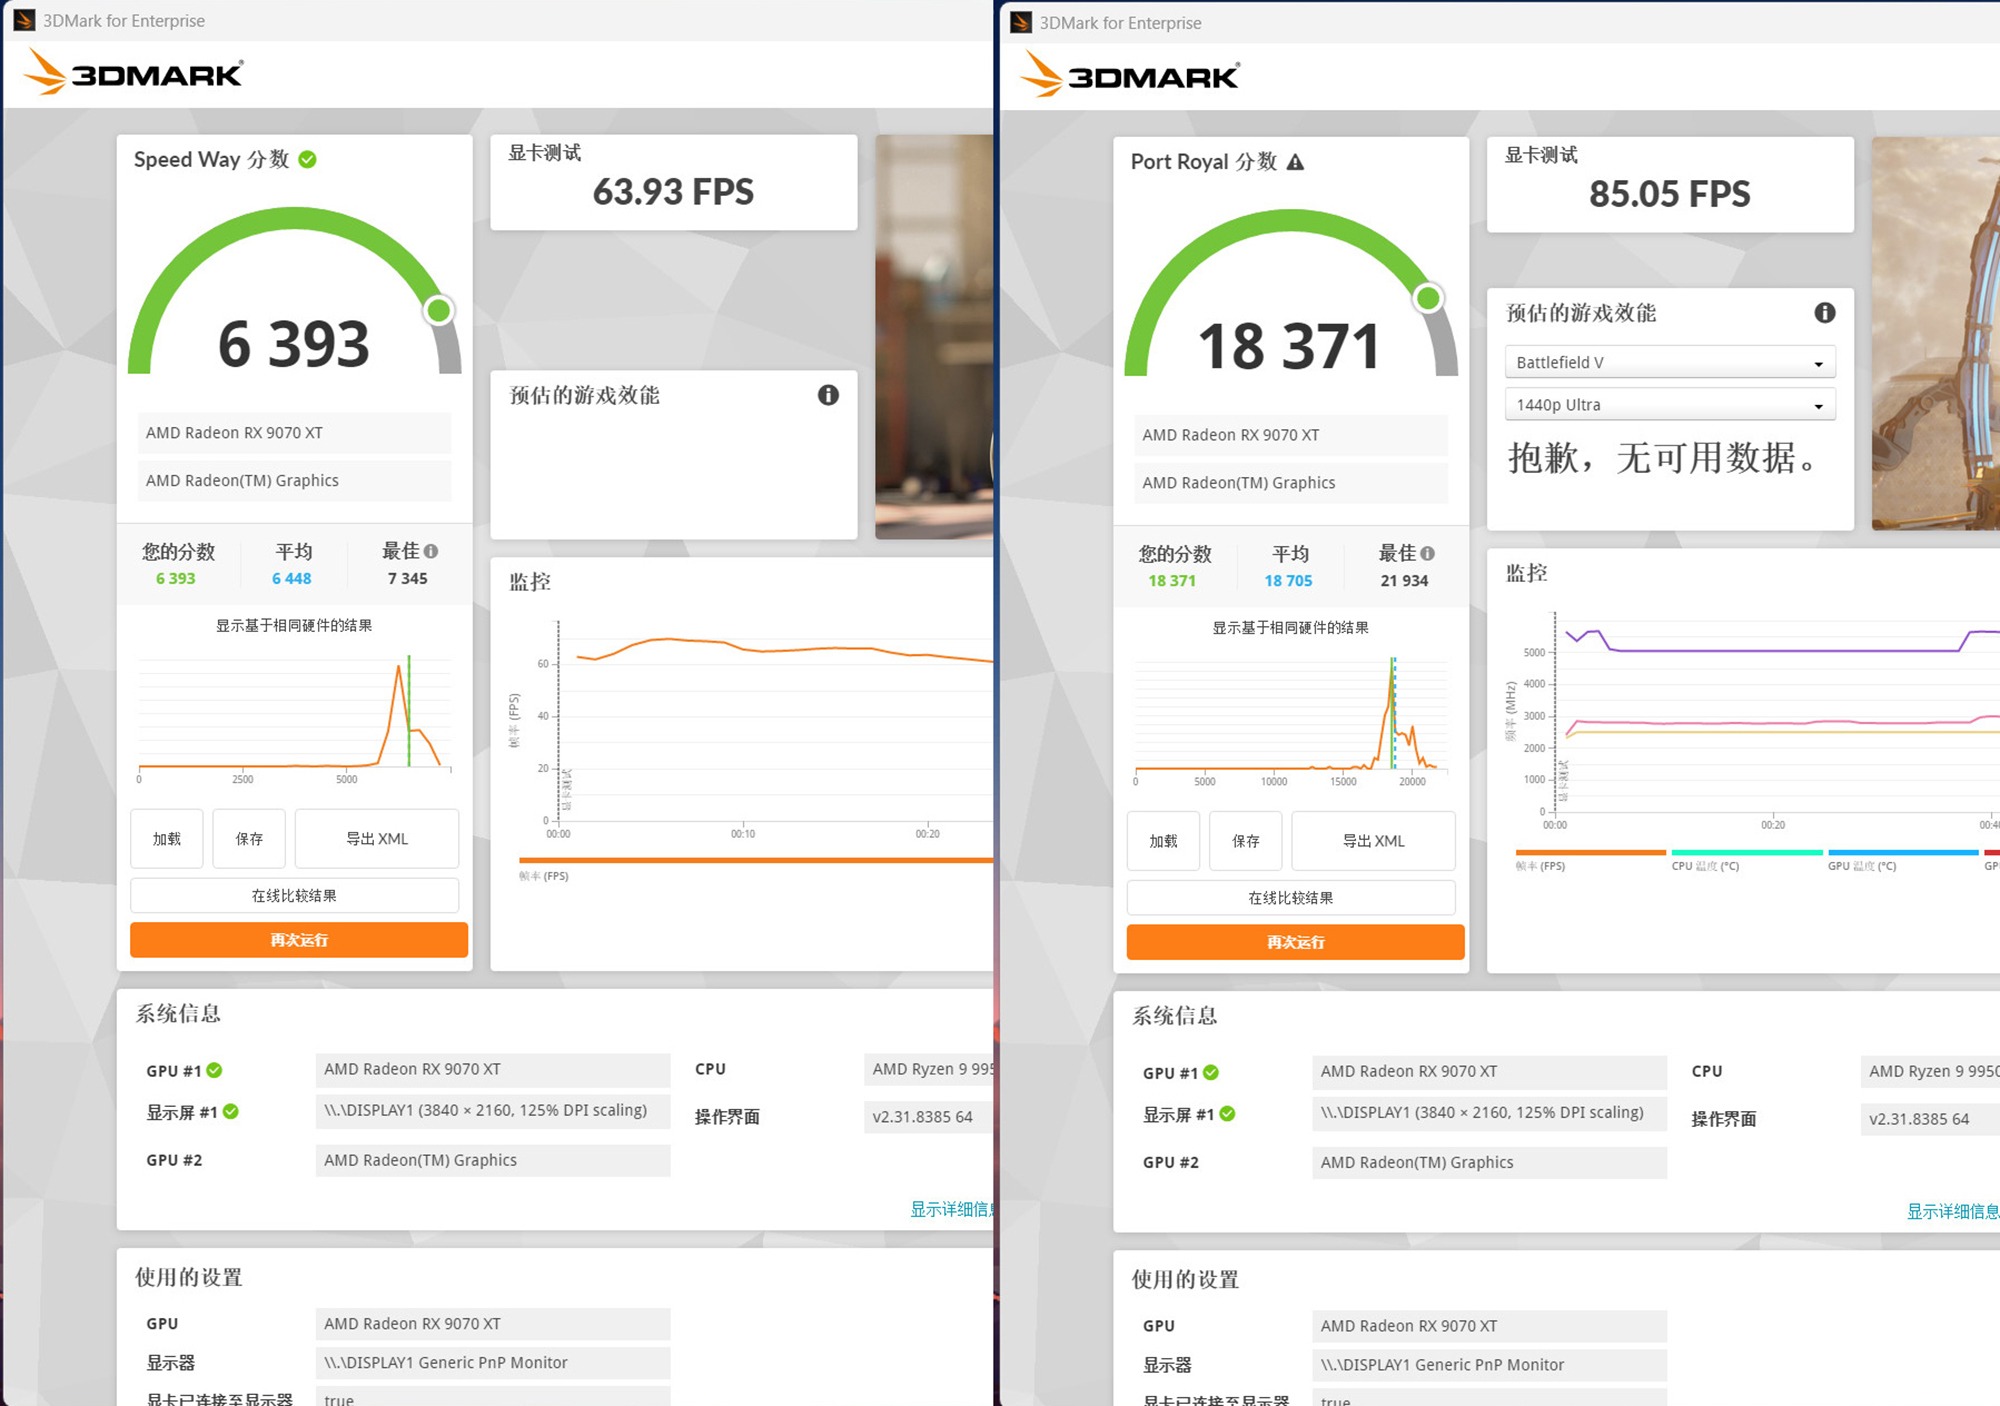This screenshot has height=1406, width=2000.
Task: Click info icon in right estimated game performance panel
Action: pyautogui.click(x=1824, y=313)
